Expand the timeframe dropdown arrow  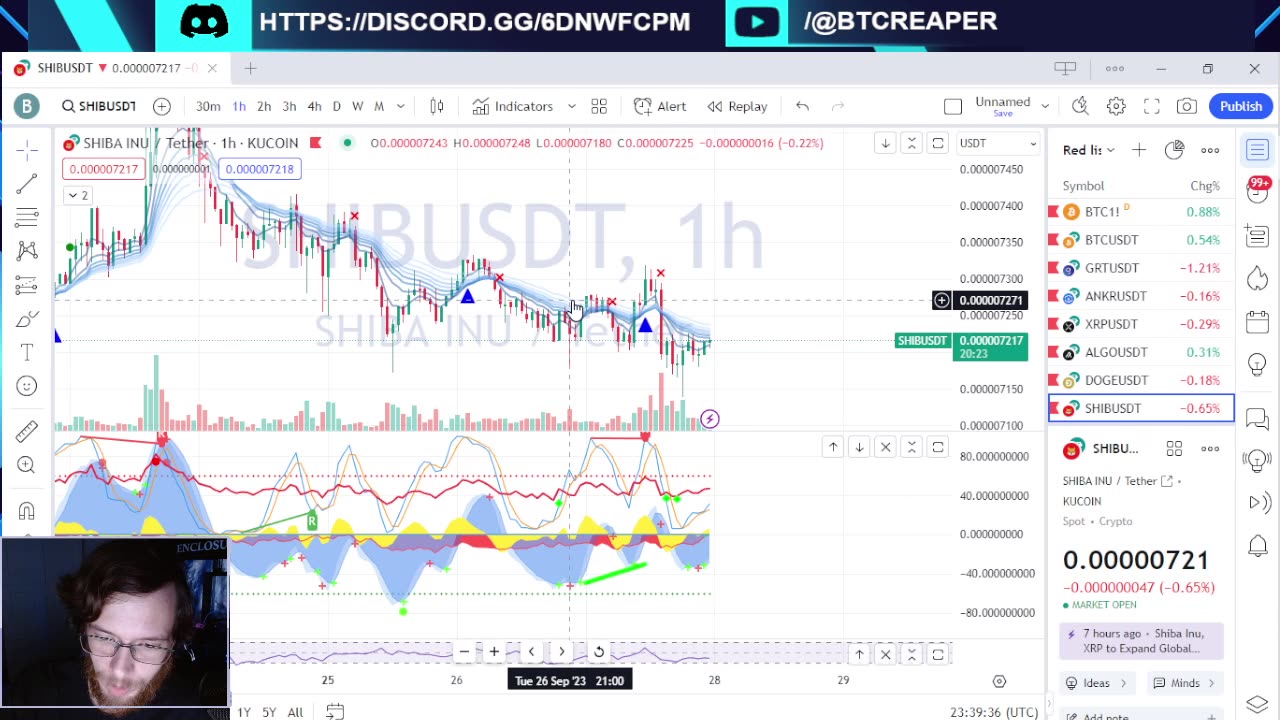tap(400, 106)
